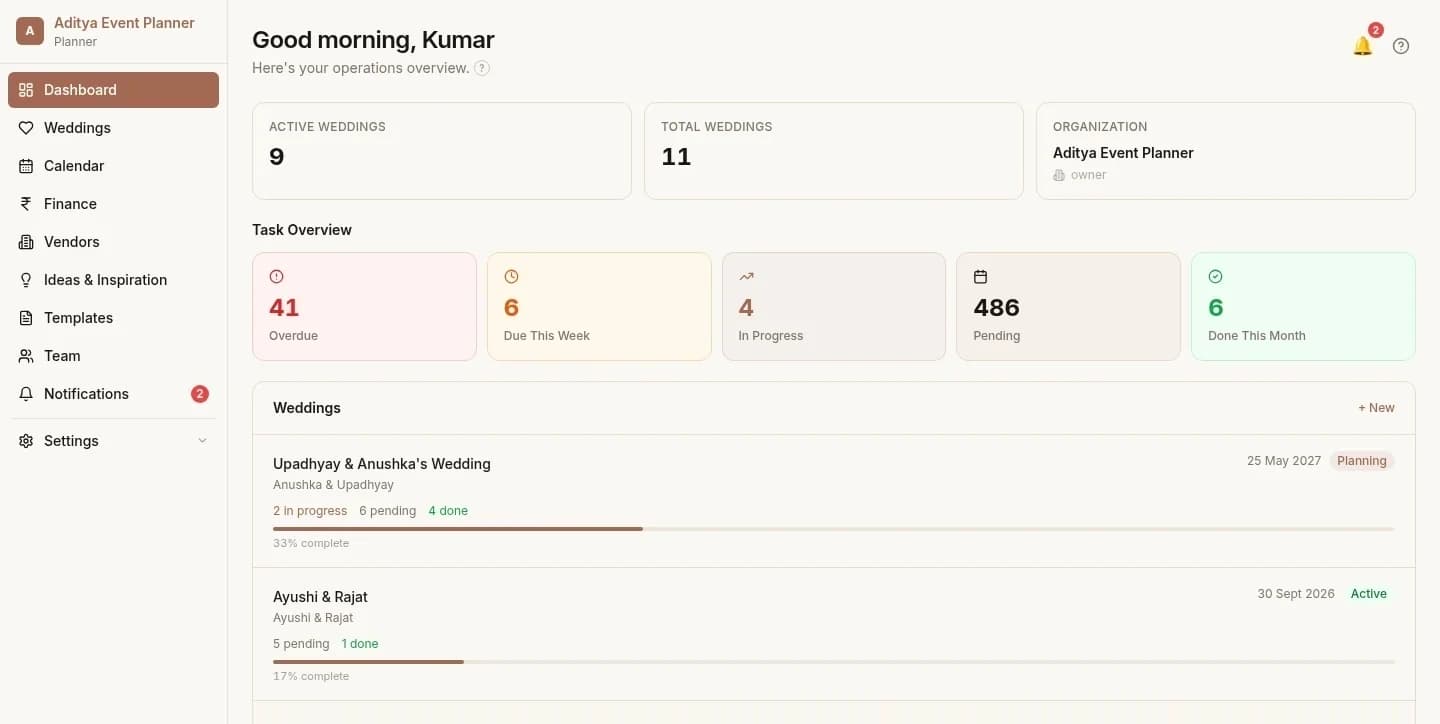Click the Planning status badge
Viewport: 1440px width, 724px height.
(x=1362, y=461)
